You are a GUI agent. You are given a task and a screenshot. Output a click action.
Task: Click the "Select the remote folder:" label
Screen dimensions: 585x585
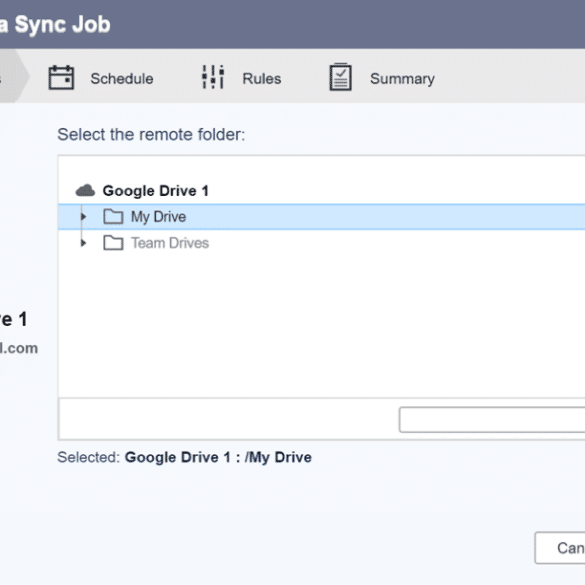[151, 134]
